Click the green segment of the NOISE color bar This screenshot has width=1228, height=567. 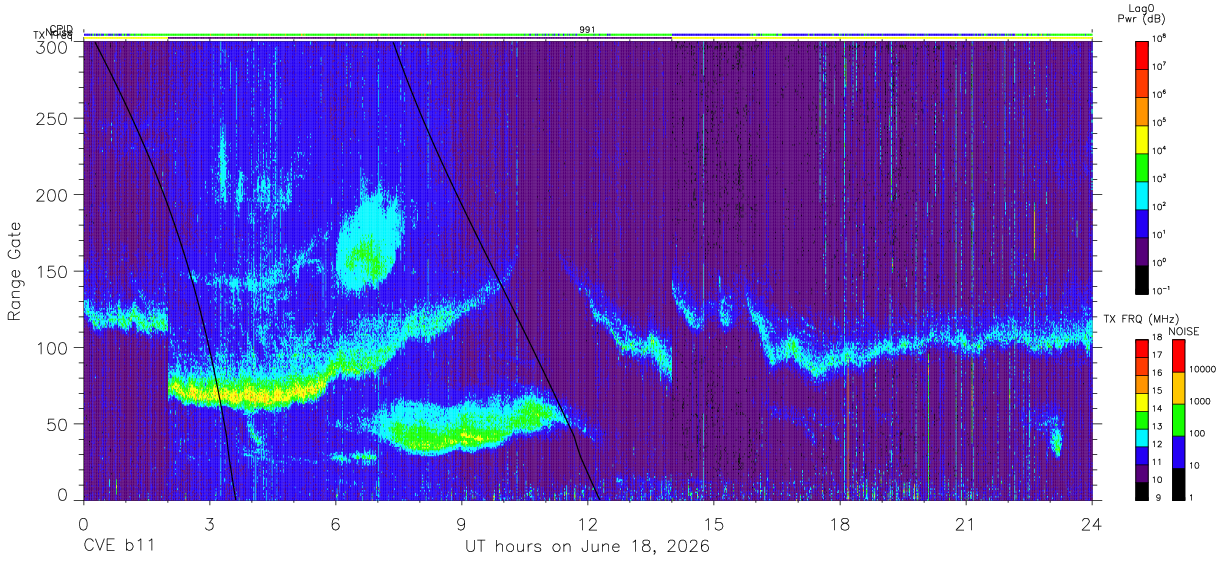click(x=1177, y=420)
